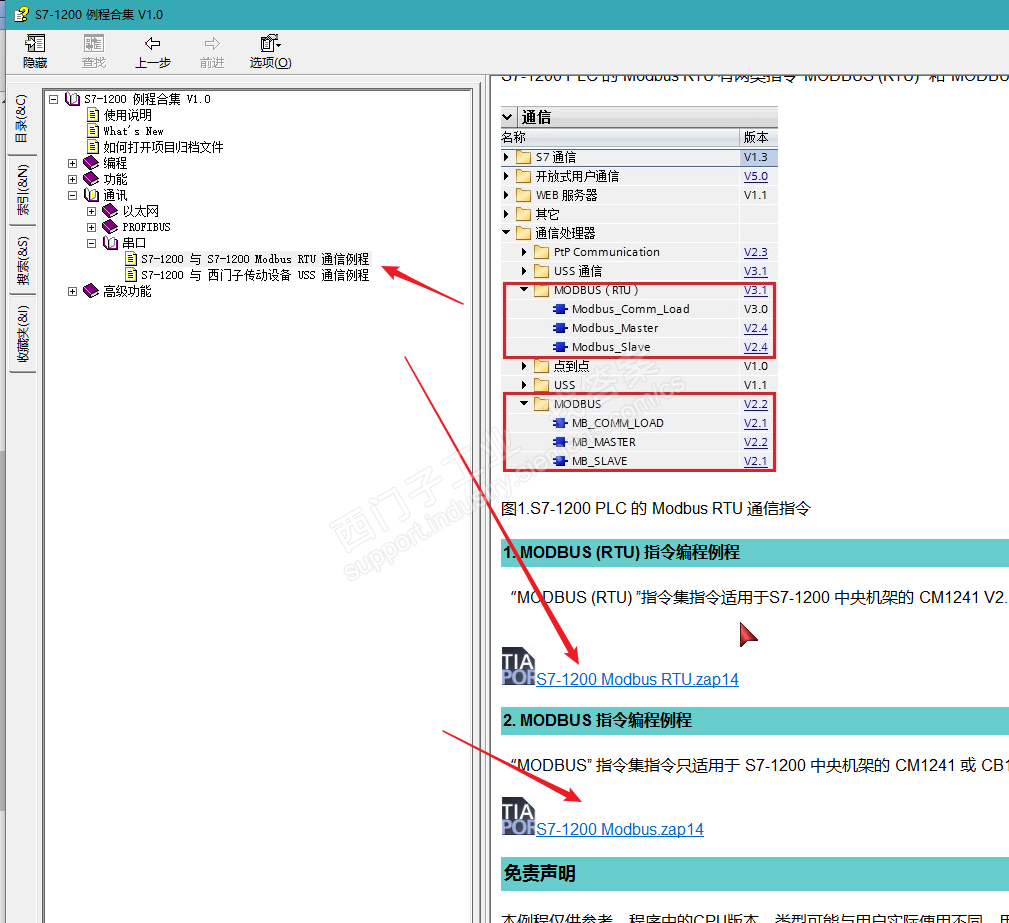Click the page icon beside 如何打开项目归档文件

point(93,147)
